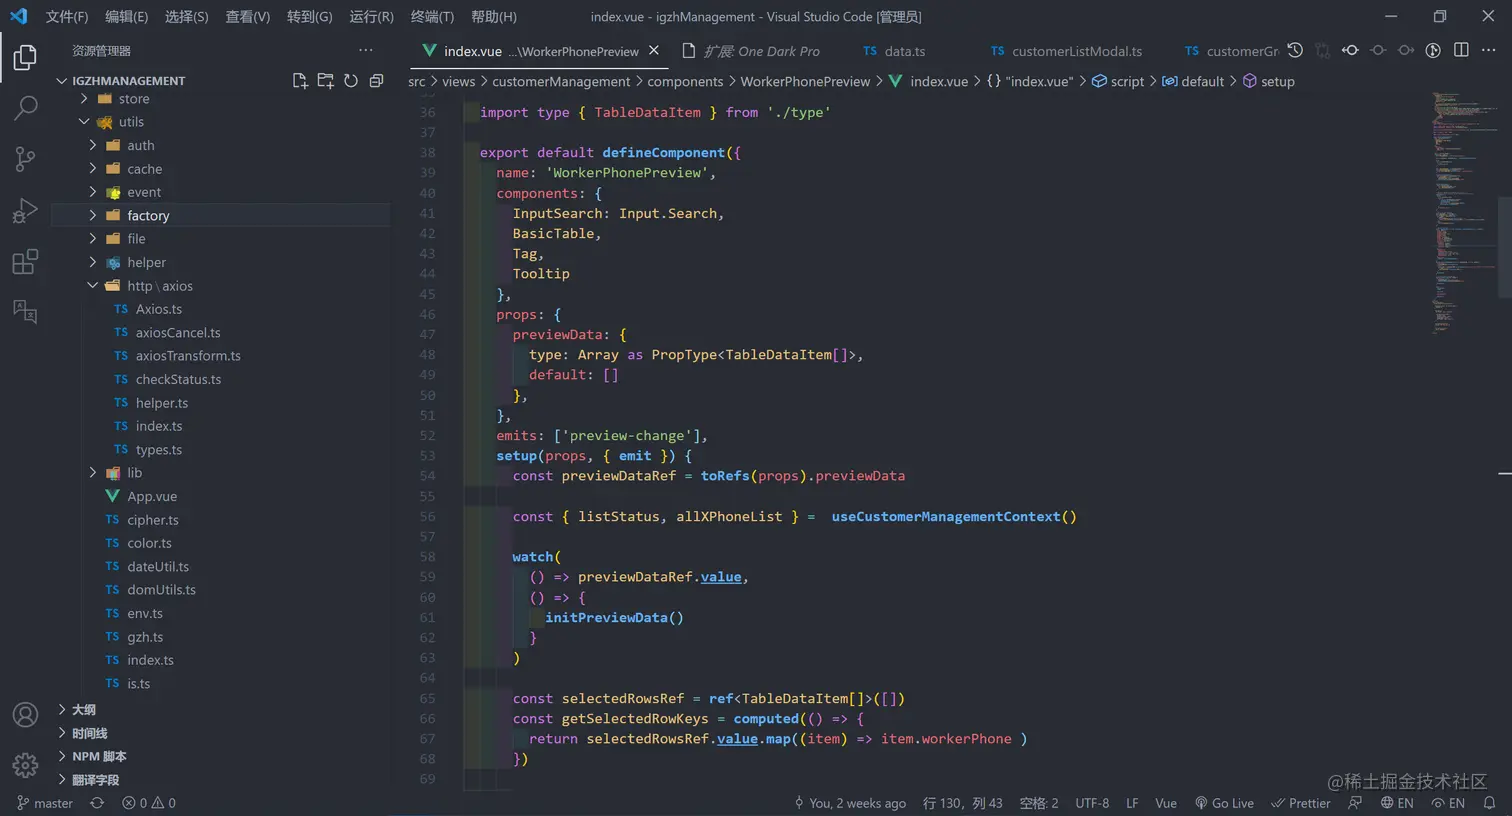Click git blame 'You, 2 weeks ago'
This screenshot has width=1512, height=816.
(x=850, y=803)
